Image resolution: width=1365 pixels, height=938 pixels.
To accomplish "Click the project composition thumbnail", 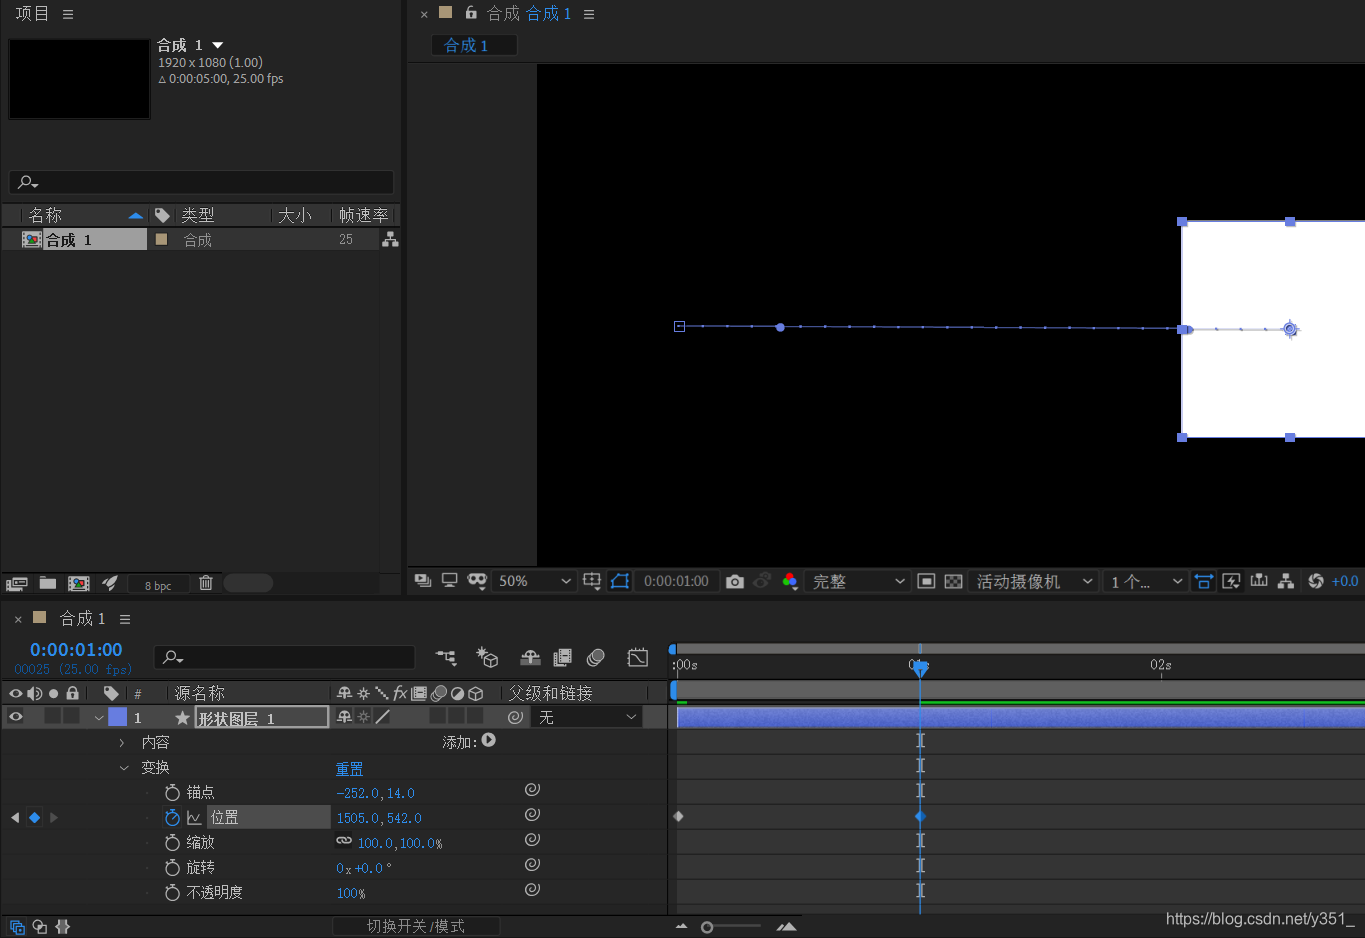I will click(80, 79).
